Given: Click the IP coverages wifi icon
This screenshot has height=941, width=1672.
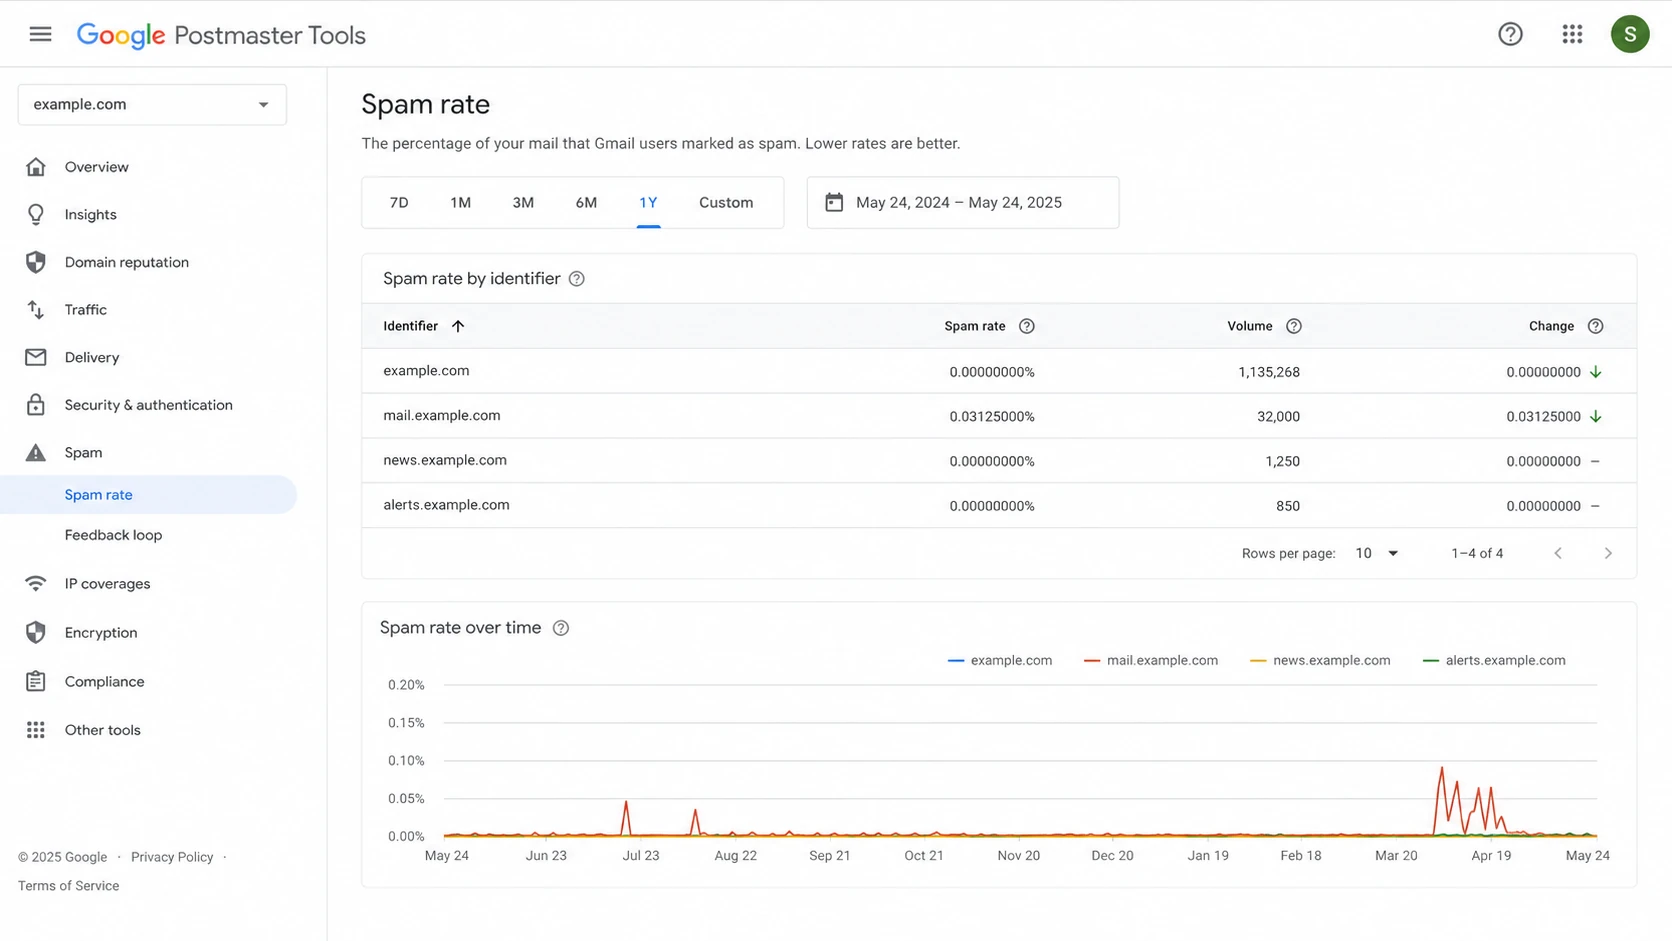Looking at the screenshot, I should (x=36, y=584).
